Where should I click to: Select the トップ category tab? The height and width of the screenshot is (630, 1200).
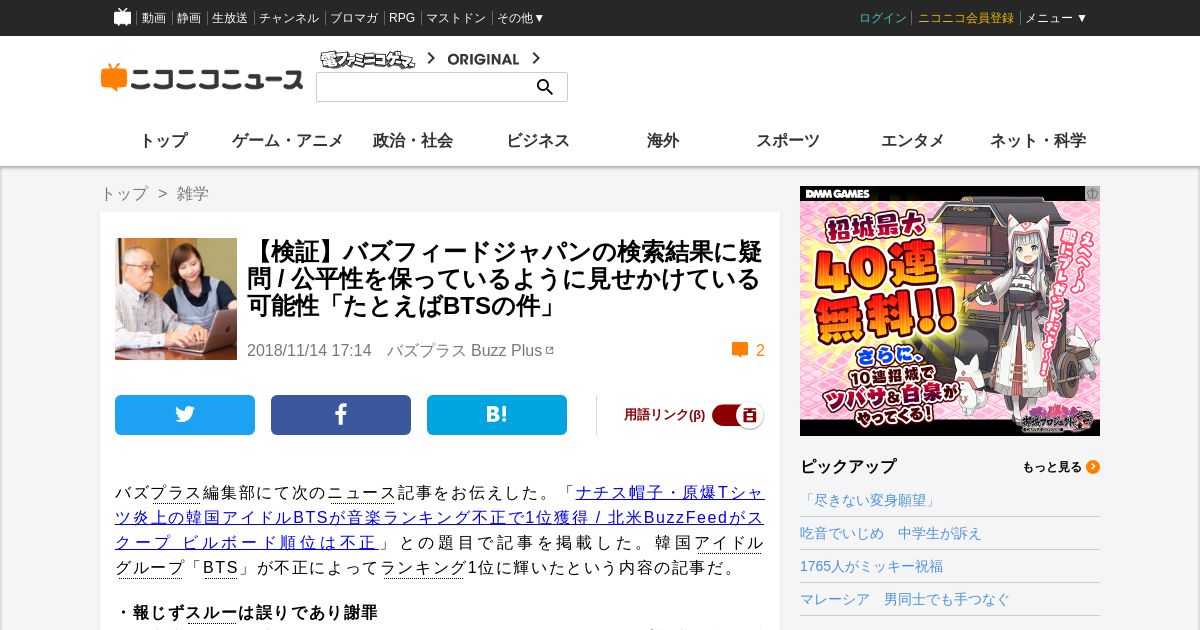(x=163, y=141)
